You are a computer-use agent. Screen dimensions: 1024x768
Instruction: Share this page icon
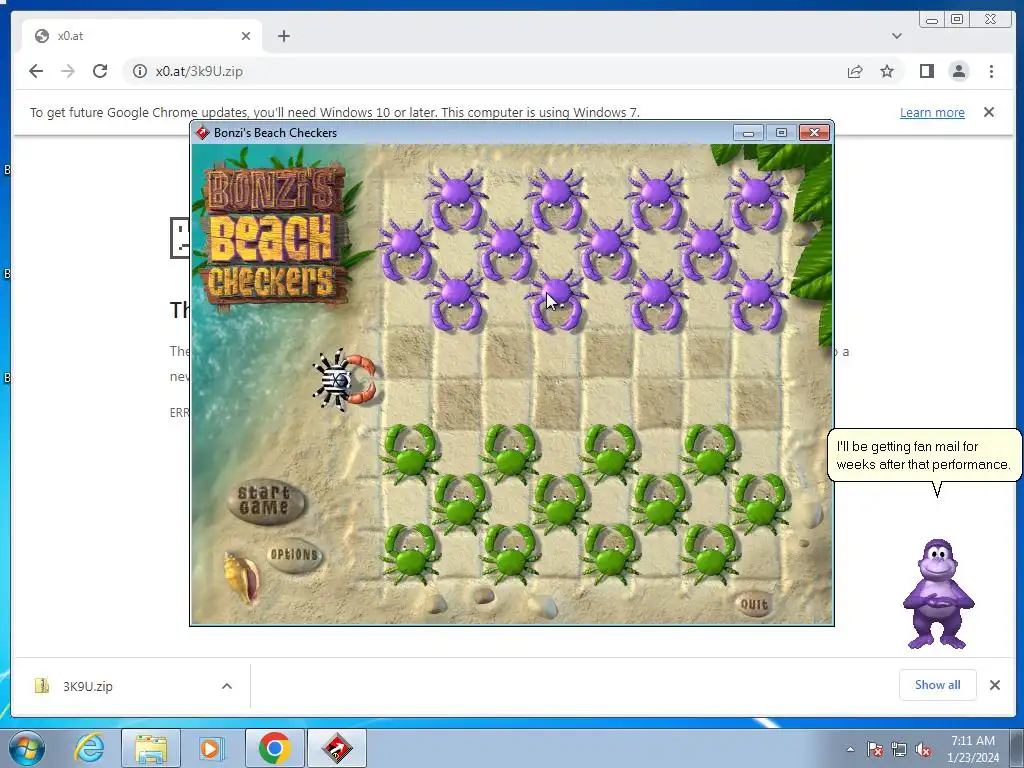pyautogui.click(x=855, y=71)
